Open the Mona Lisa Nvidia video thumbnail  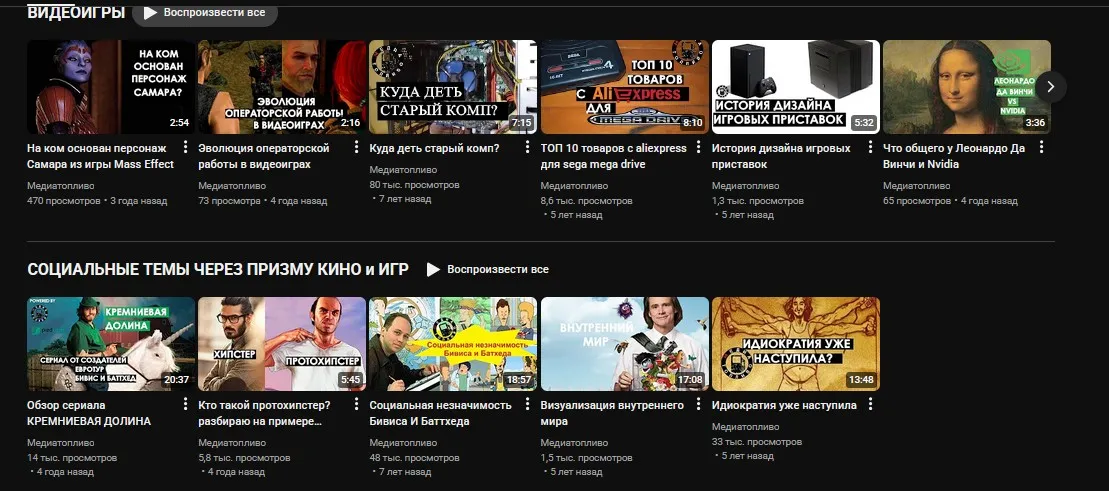(967, 87)
